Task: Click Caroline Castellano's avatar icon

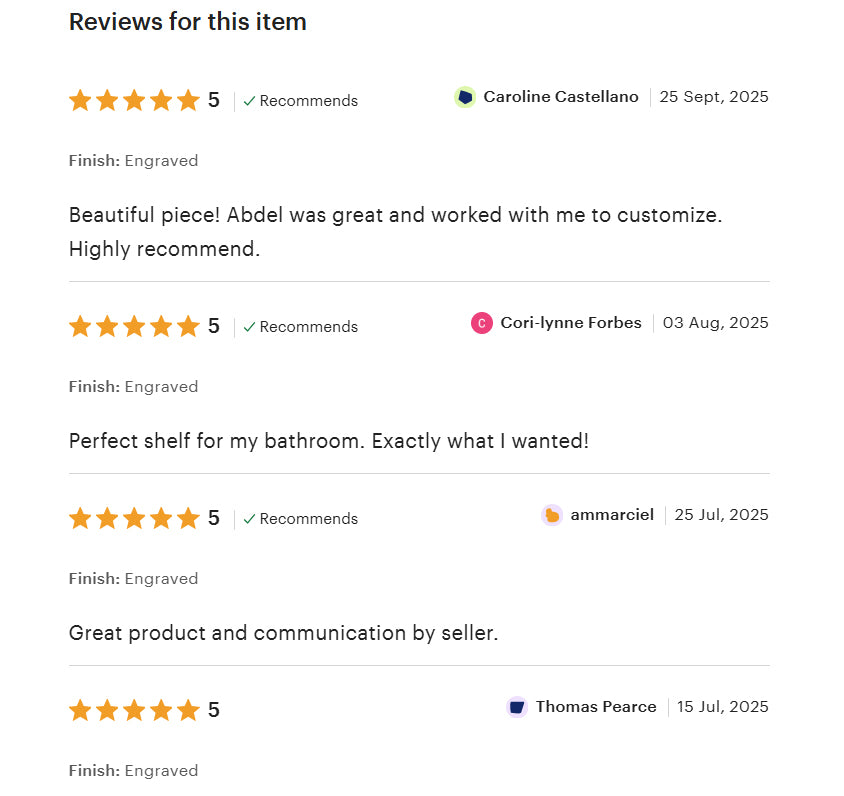Action: click(465, 97)
